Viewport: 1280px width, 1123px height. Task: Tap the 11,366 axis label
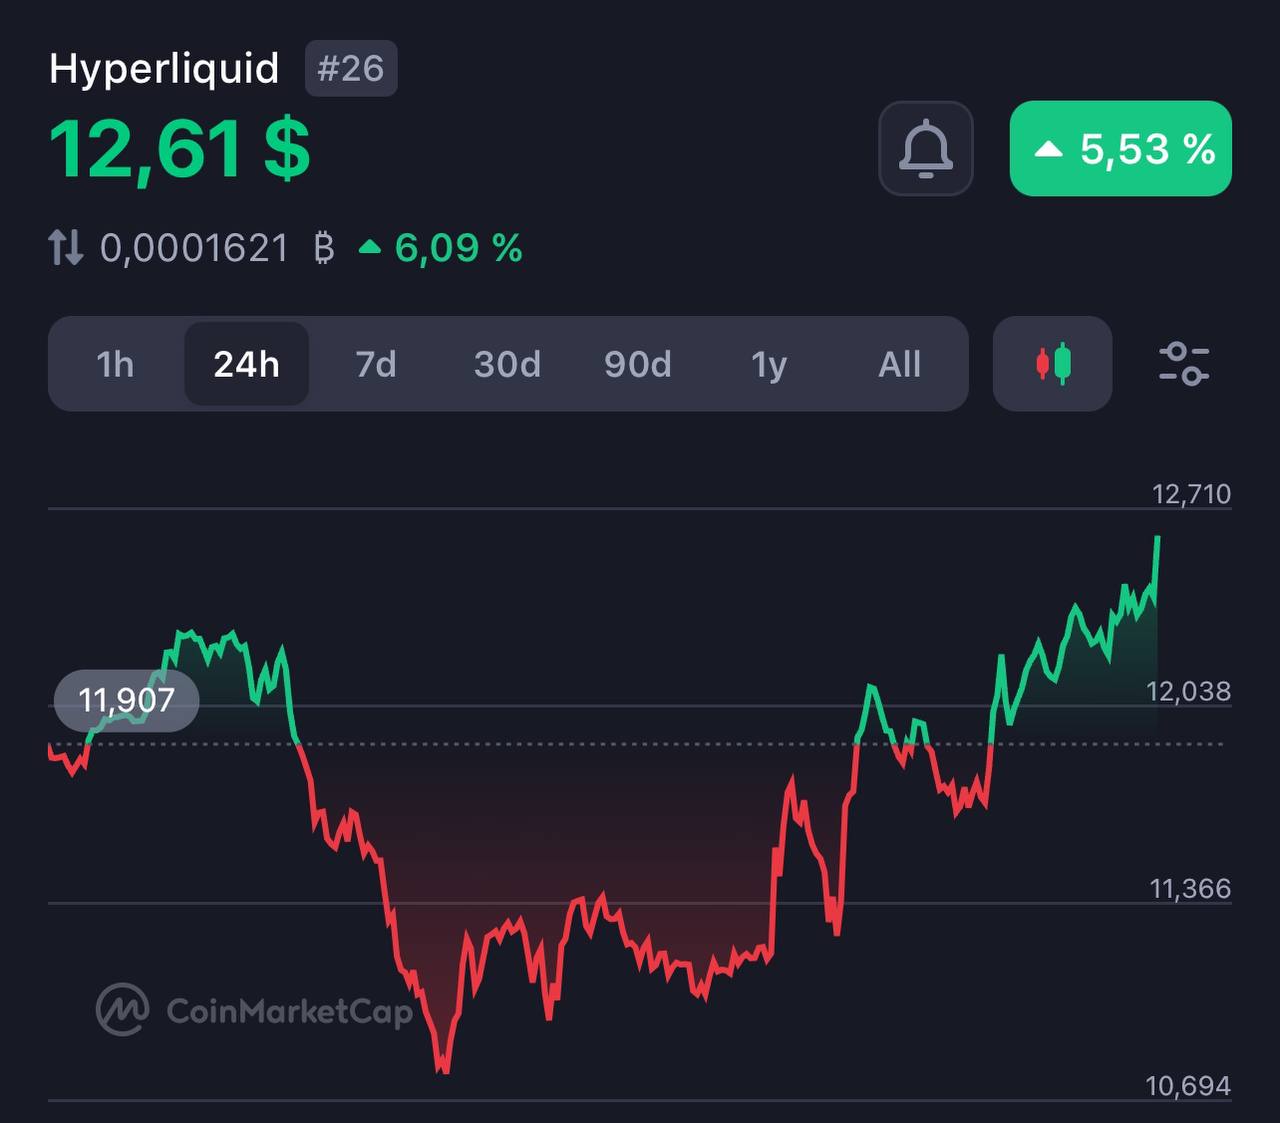click(1190, 888)
